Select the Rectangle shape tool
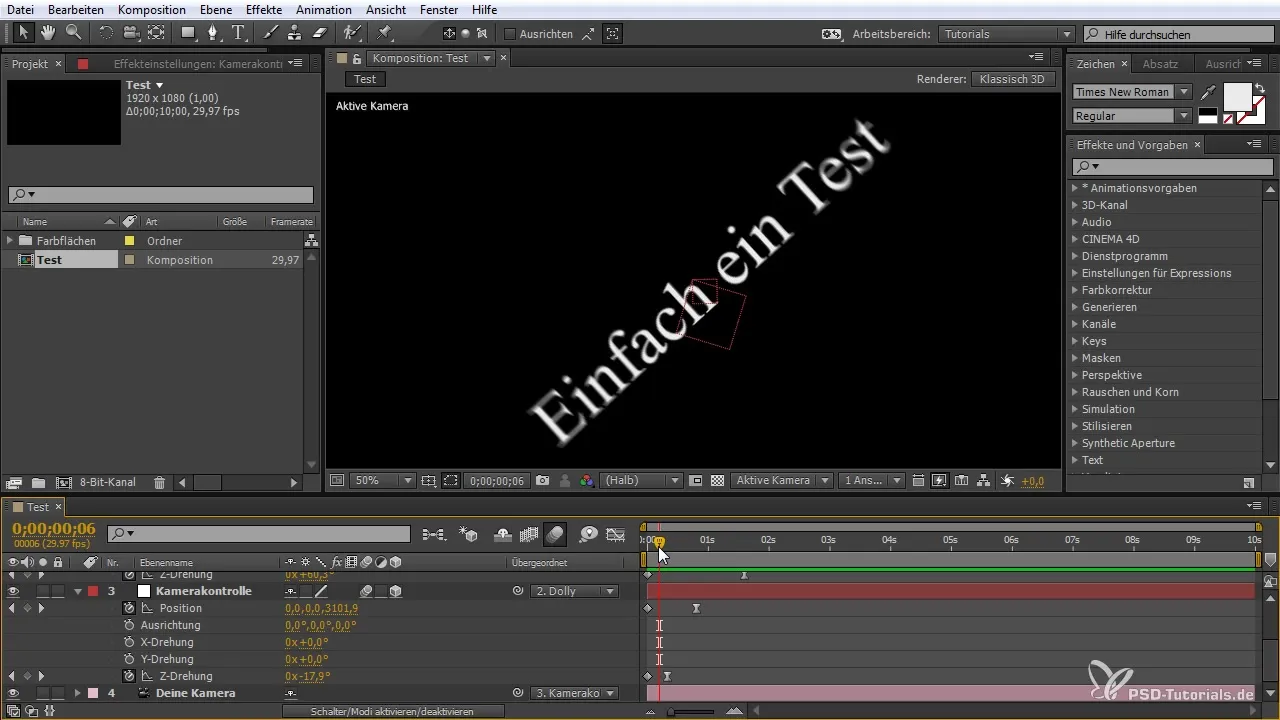 click(x=188, y=33)
